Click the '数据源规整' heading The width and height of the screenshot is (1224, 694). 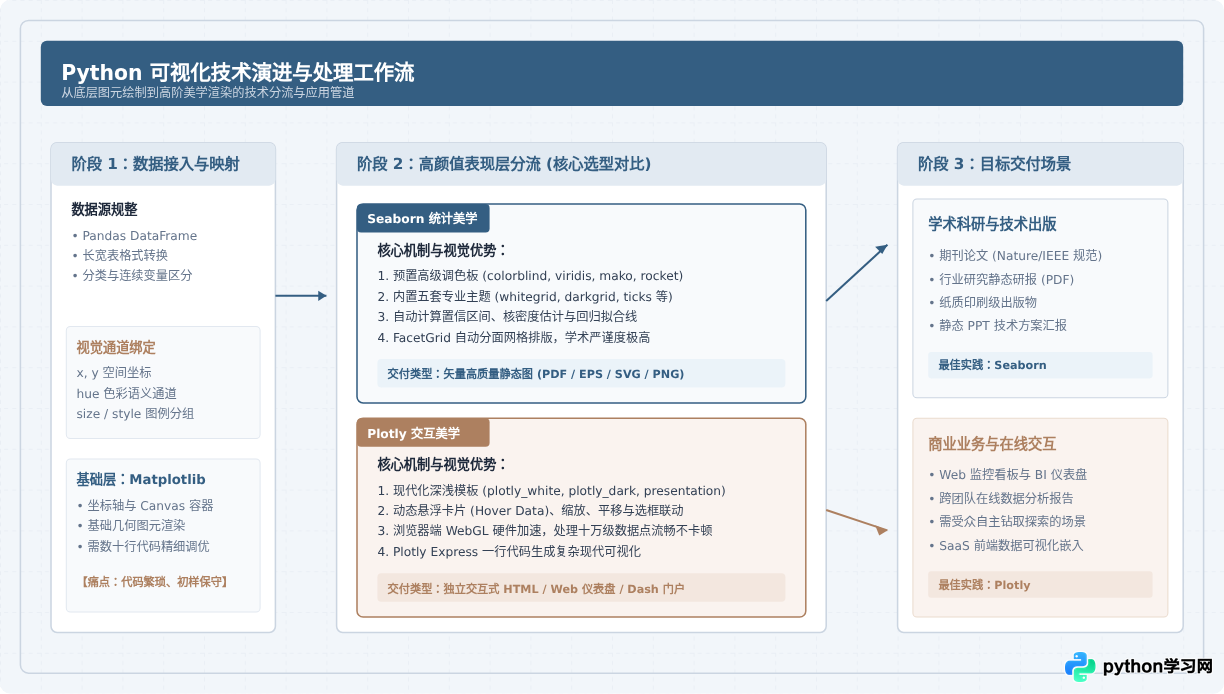pyautogui.click(x=104, y=209)
